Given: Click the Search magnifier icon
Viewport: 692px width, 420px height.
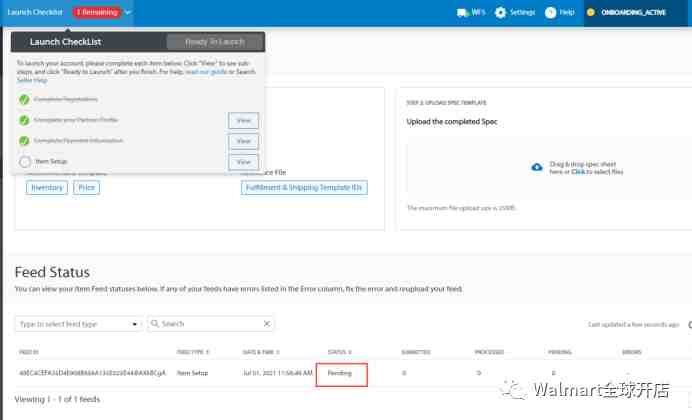Looking at the screenshot, I should click(x=155, y=324).
